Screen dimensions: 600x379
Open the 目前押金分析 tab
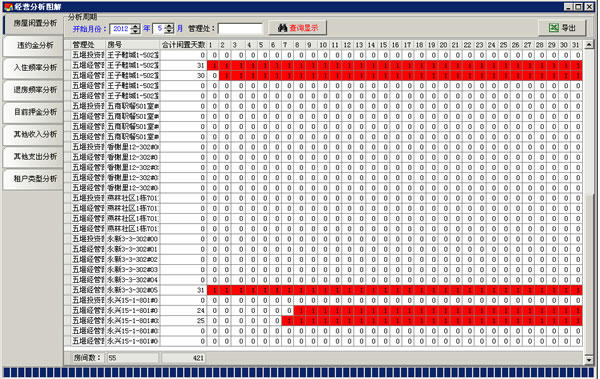[x=33, y=112]
